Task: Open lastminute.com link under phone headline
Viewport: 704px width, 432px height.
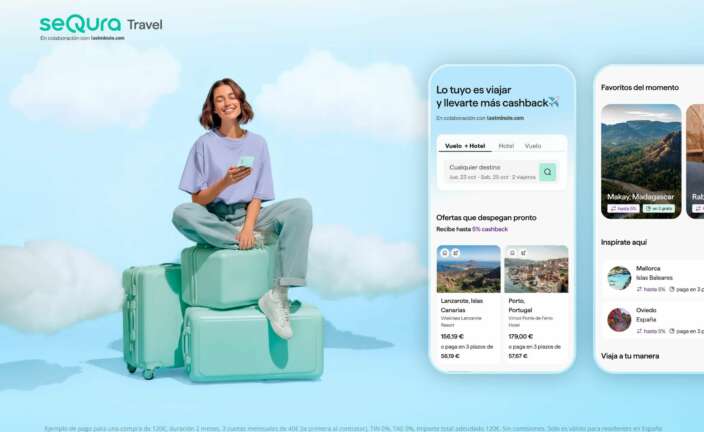Action: coord(506,118)
